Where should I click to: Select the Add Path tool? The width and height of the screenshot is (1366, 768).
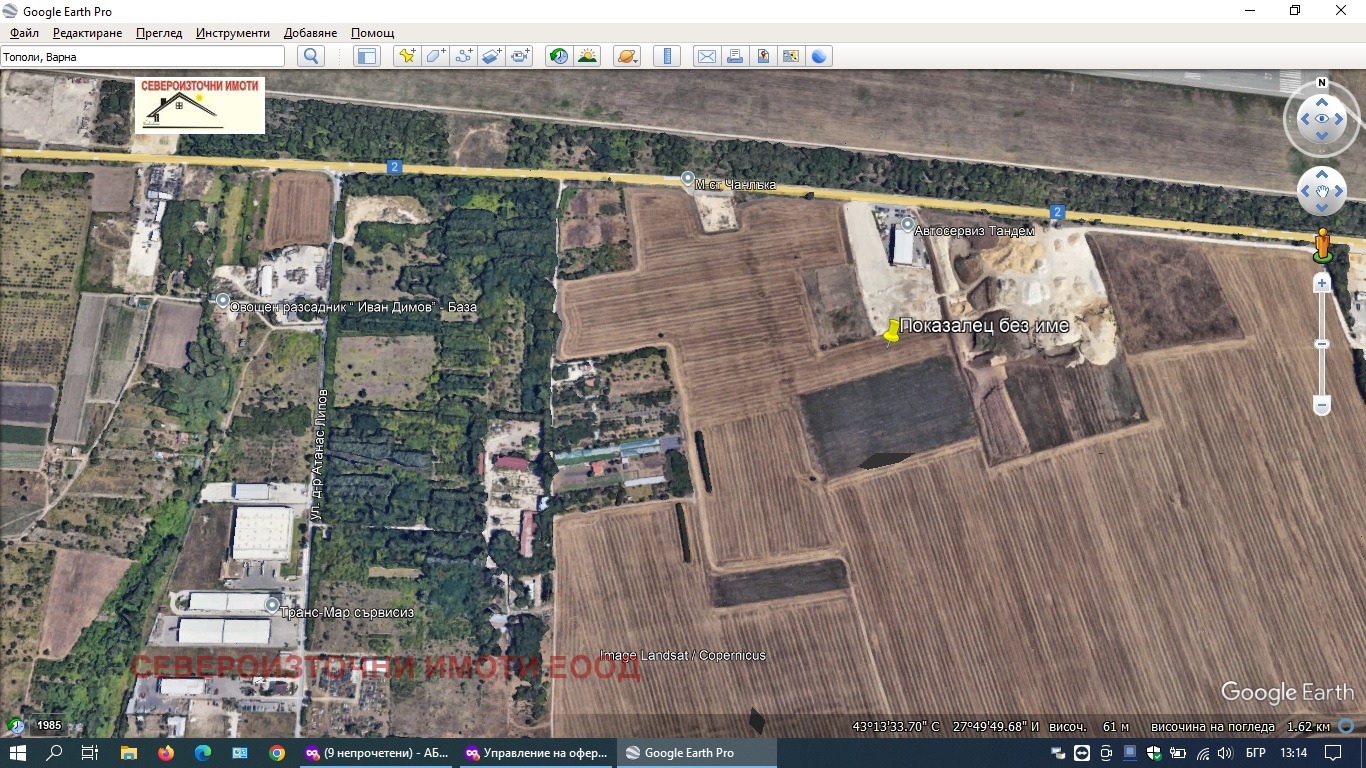[463, 56]
